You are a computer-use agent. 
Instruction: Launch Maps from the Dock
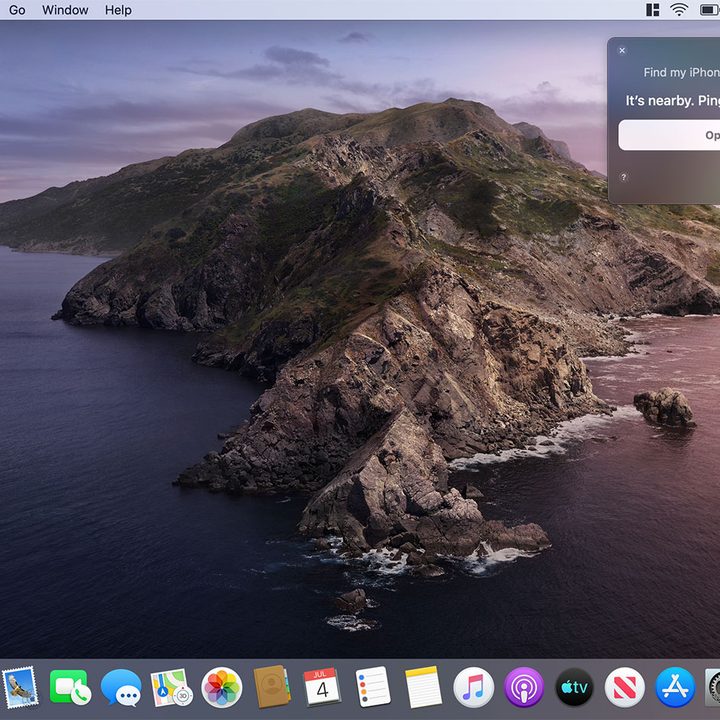171,687
